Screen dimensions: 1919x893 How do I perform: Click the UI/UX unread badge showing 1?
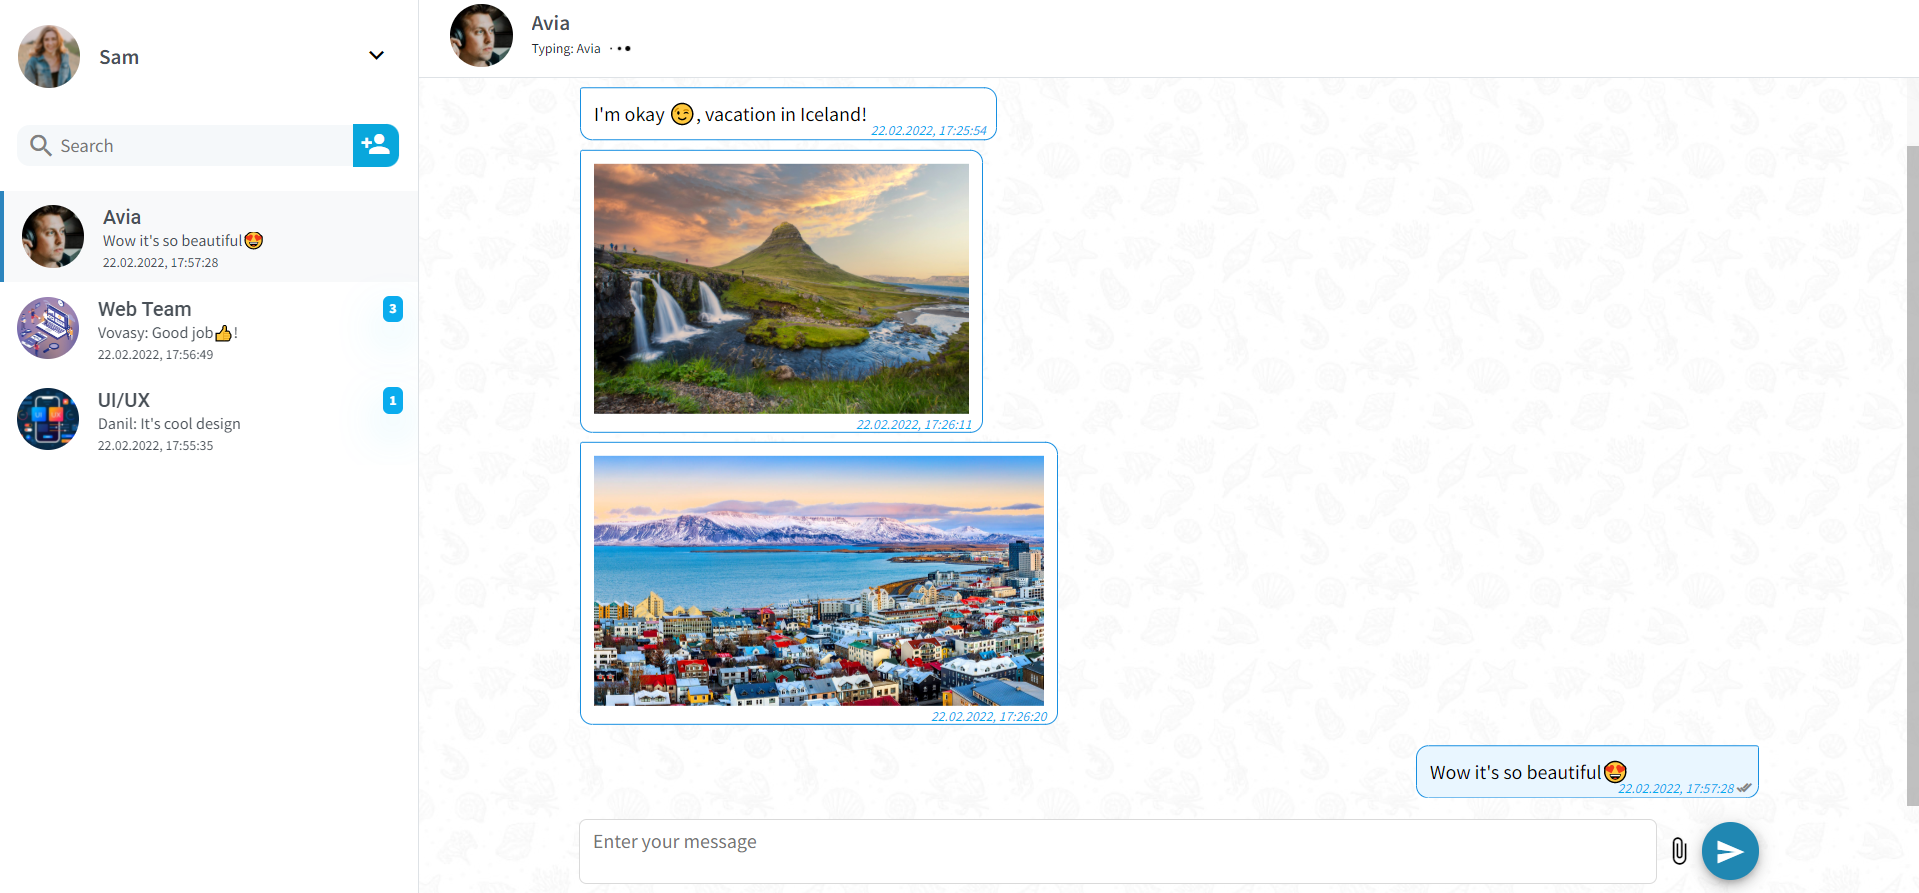393,401
